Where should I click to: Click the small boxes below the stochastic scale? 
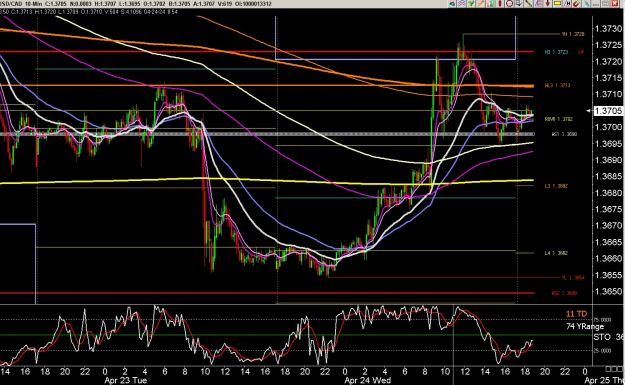point(614,369)
